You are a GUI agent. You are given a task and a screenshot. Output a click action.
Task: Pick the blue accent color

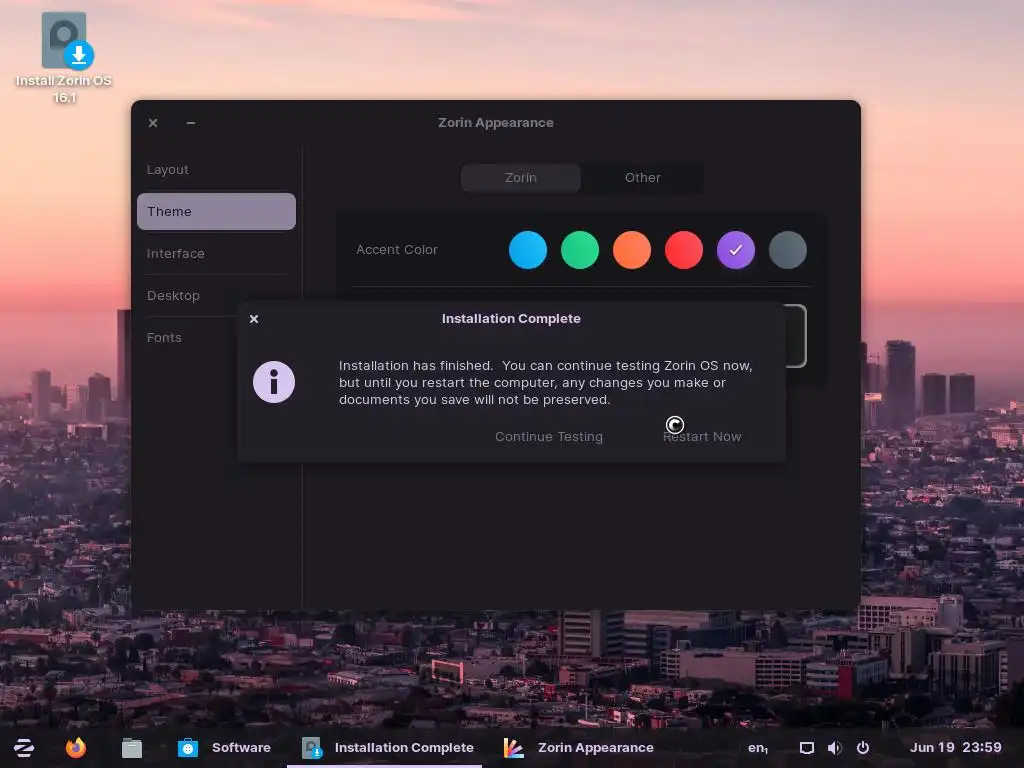(x=528, y=249)
